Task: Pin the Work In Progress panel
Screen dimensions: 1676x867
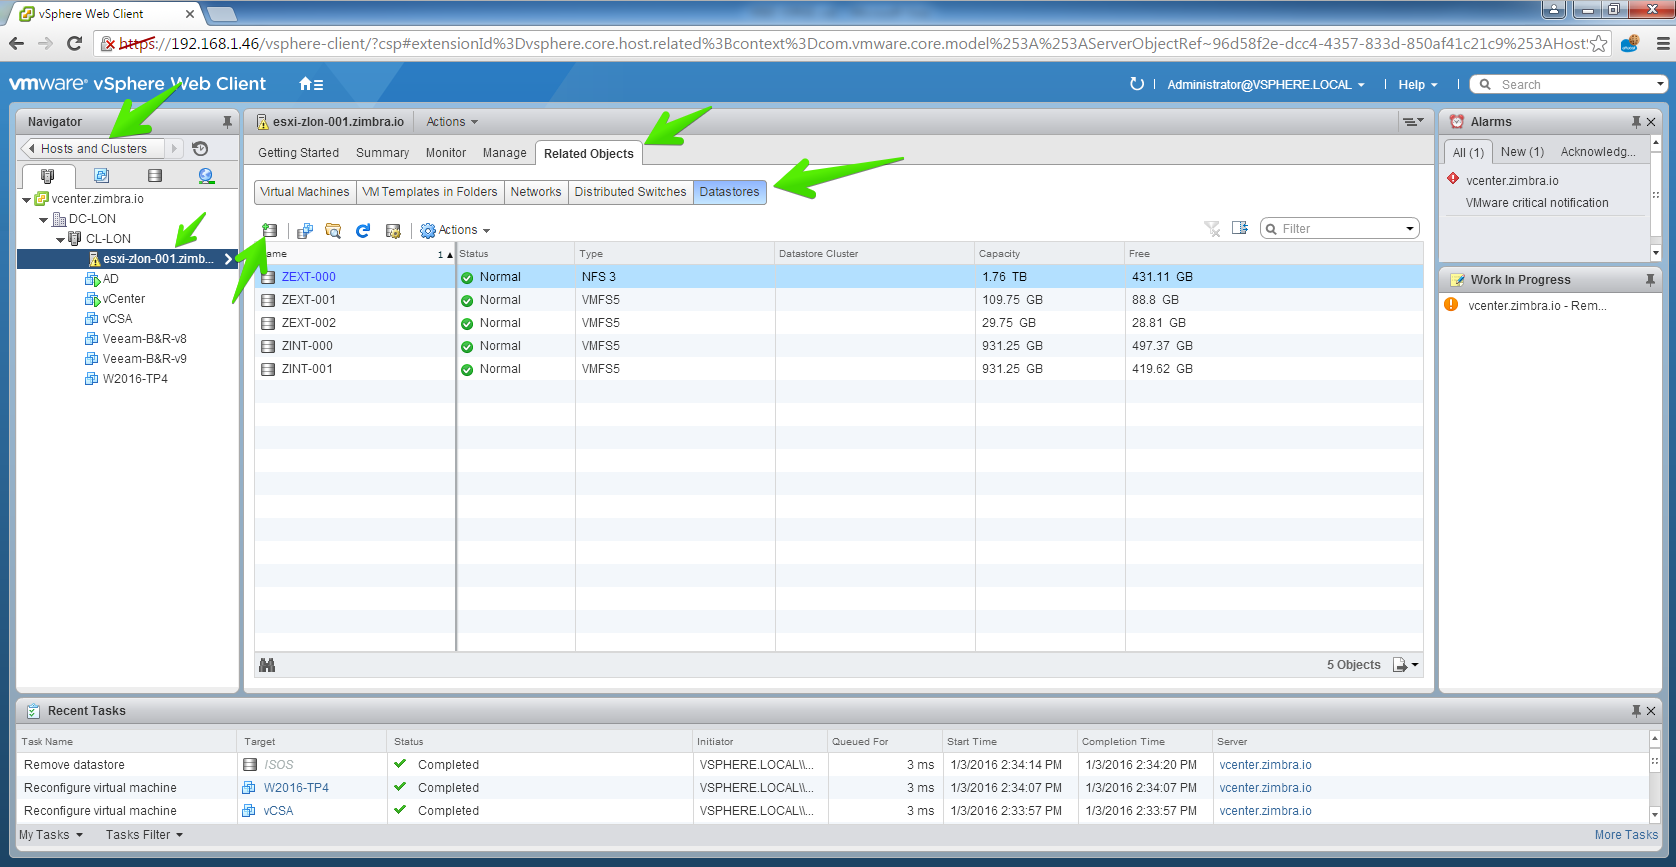Action: click(x=1650, y=280)
